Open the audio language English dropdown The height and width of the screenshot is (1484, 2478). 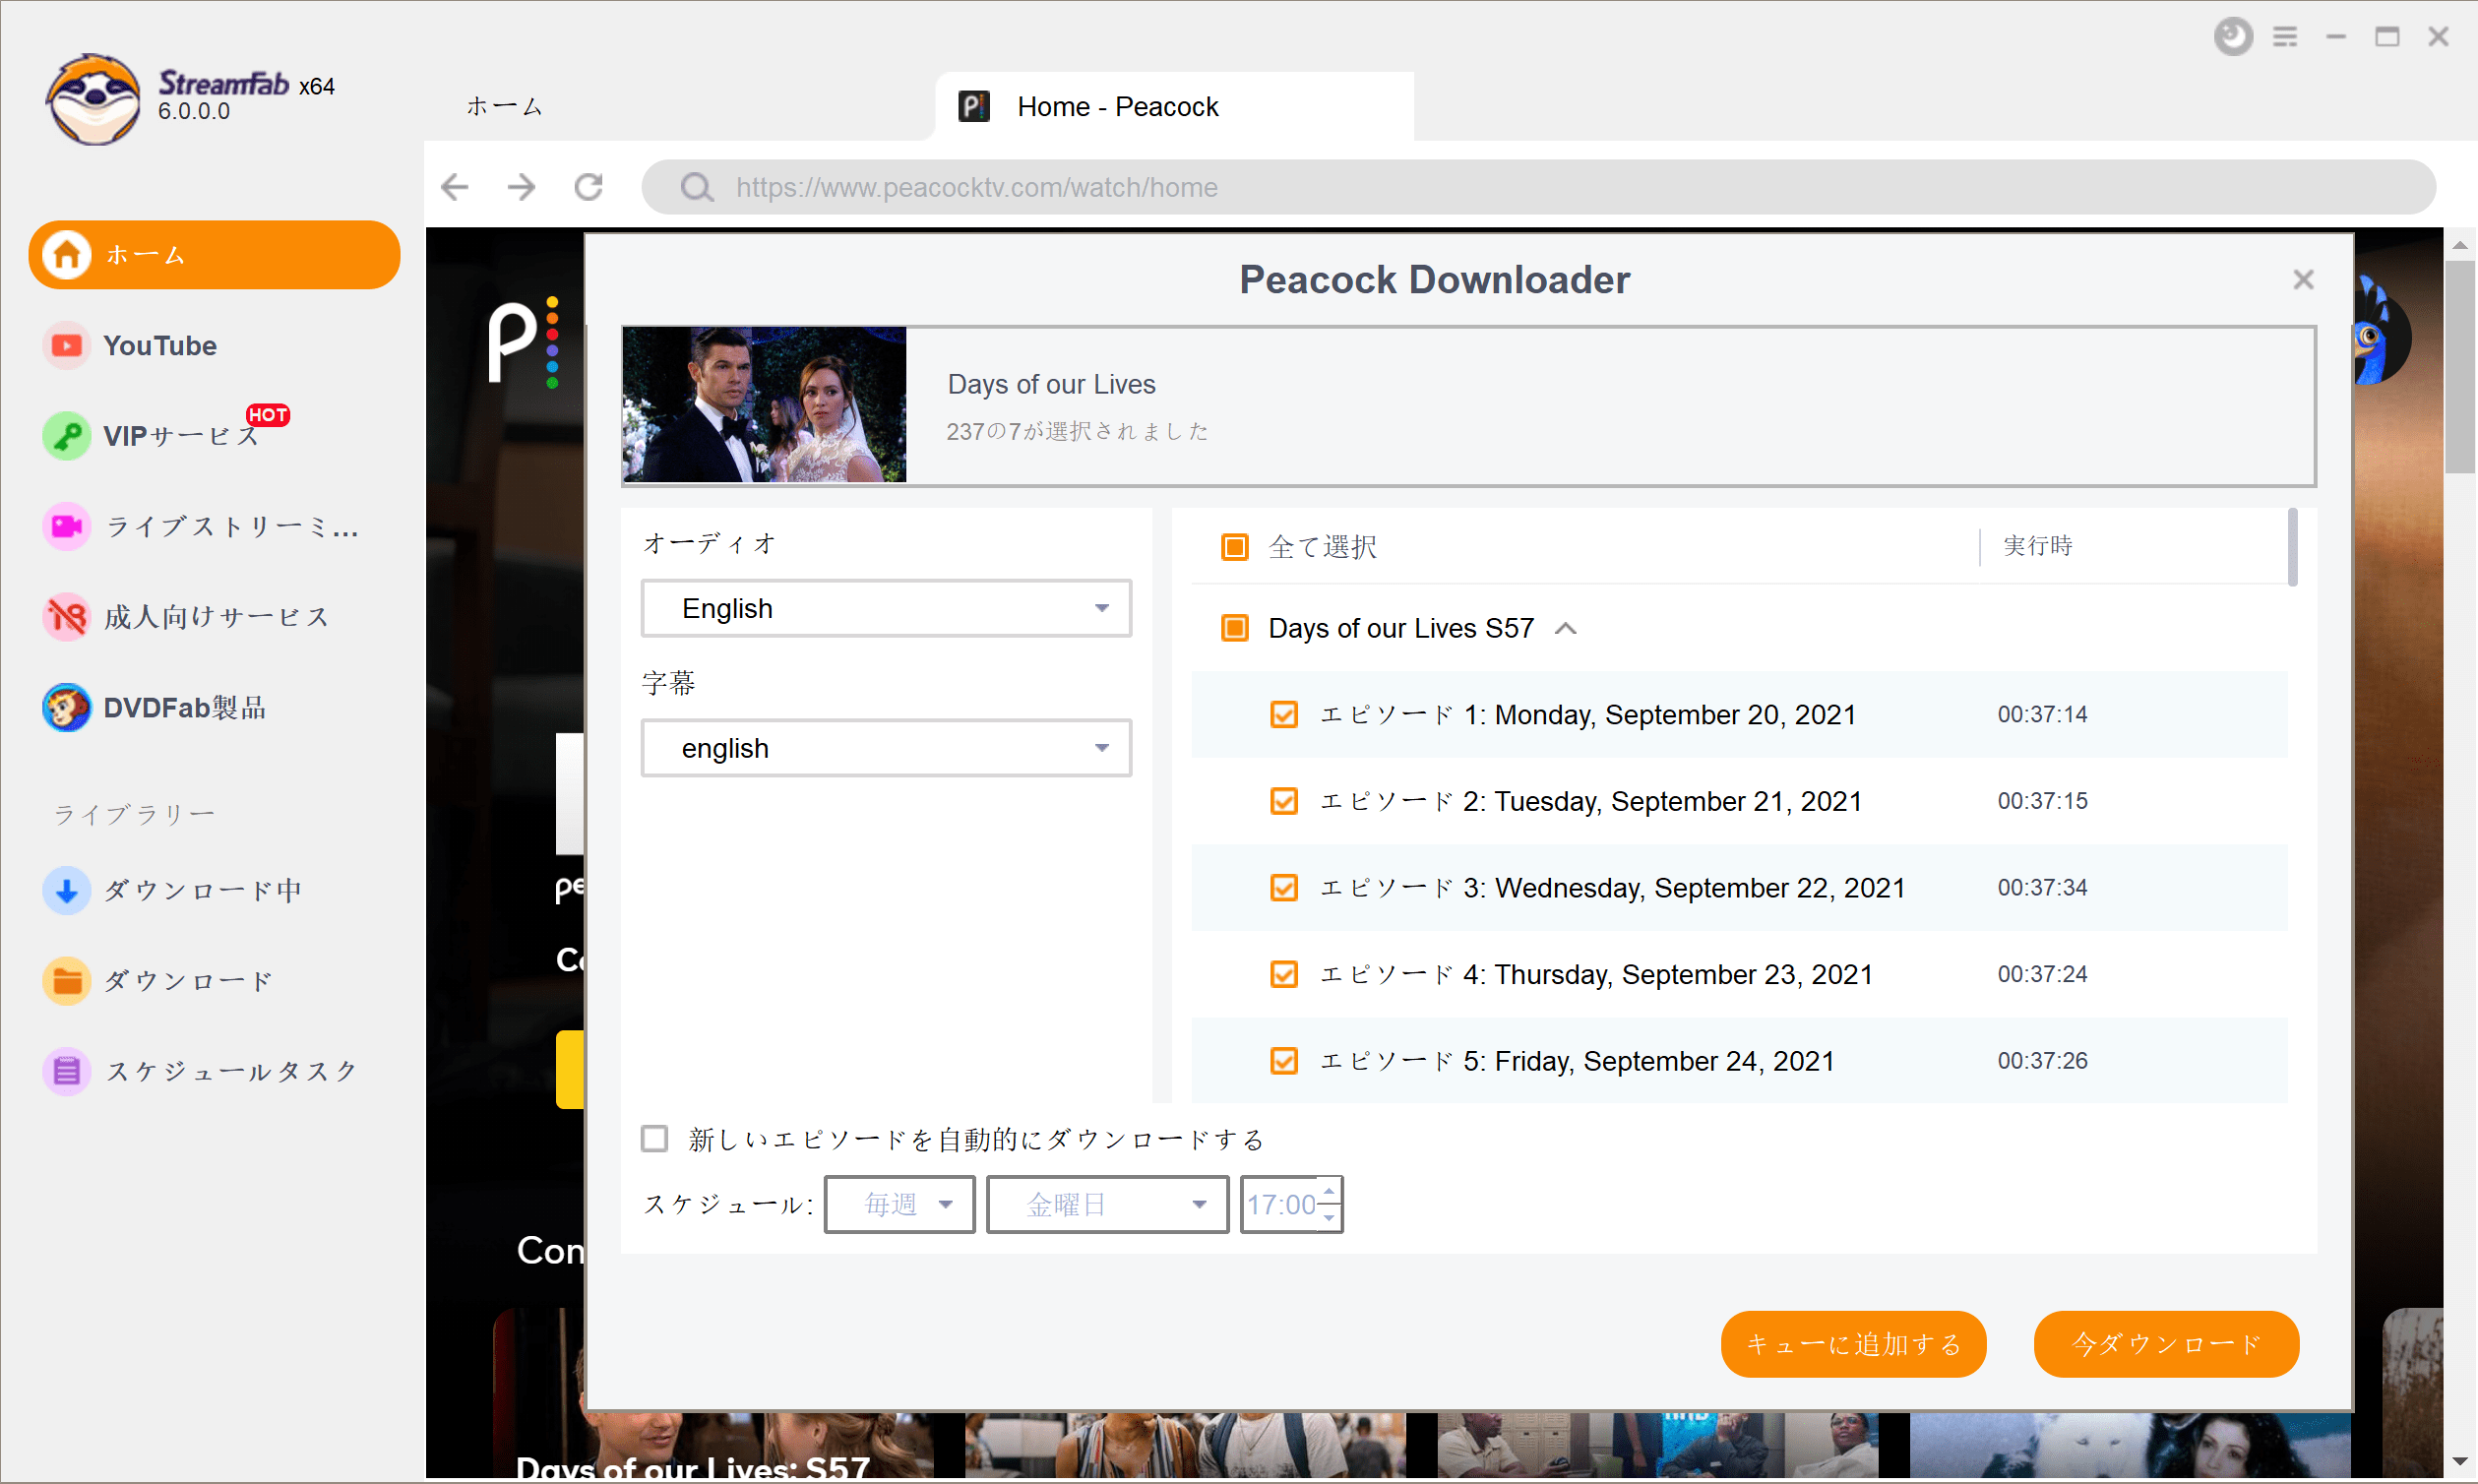pyautogui.click(x=886, y=608)
